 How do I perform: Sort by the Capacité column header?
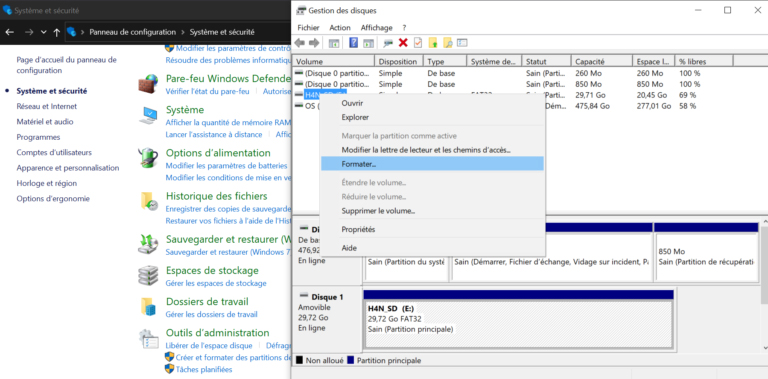pos(601,62)
